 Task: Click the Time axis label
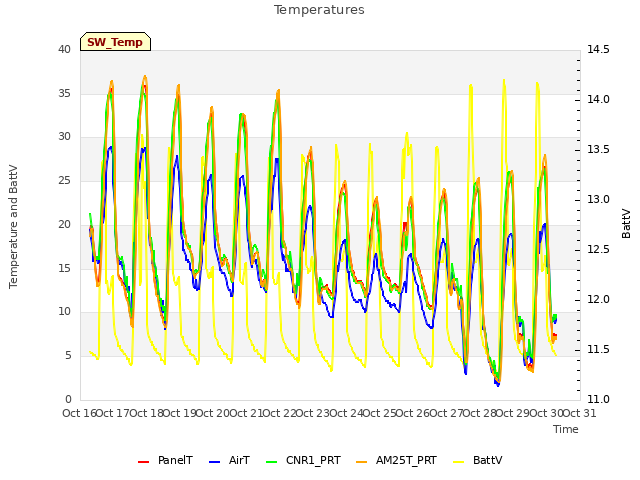click(x=566, y=429)
